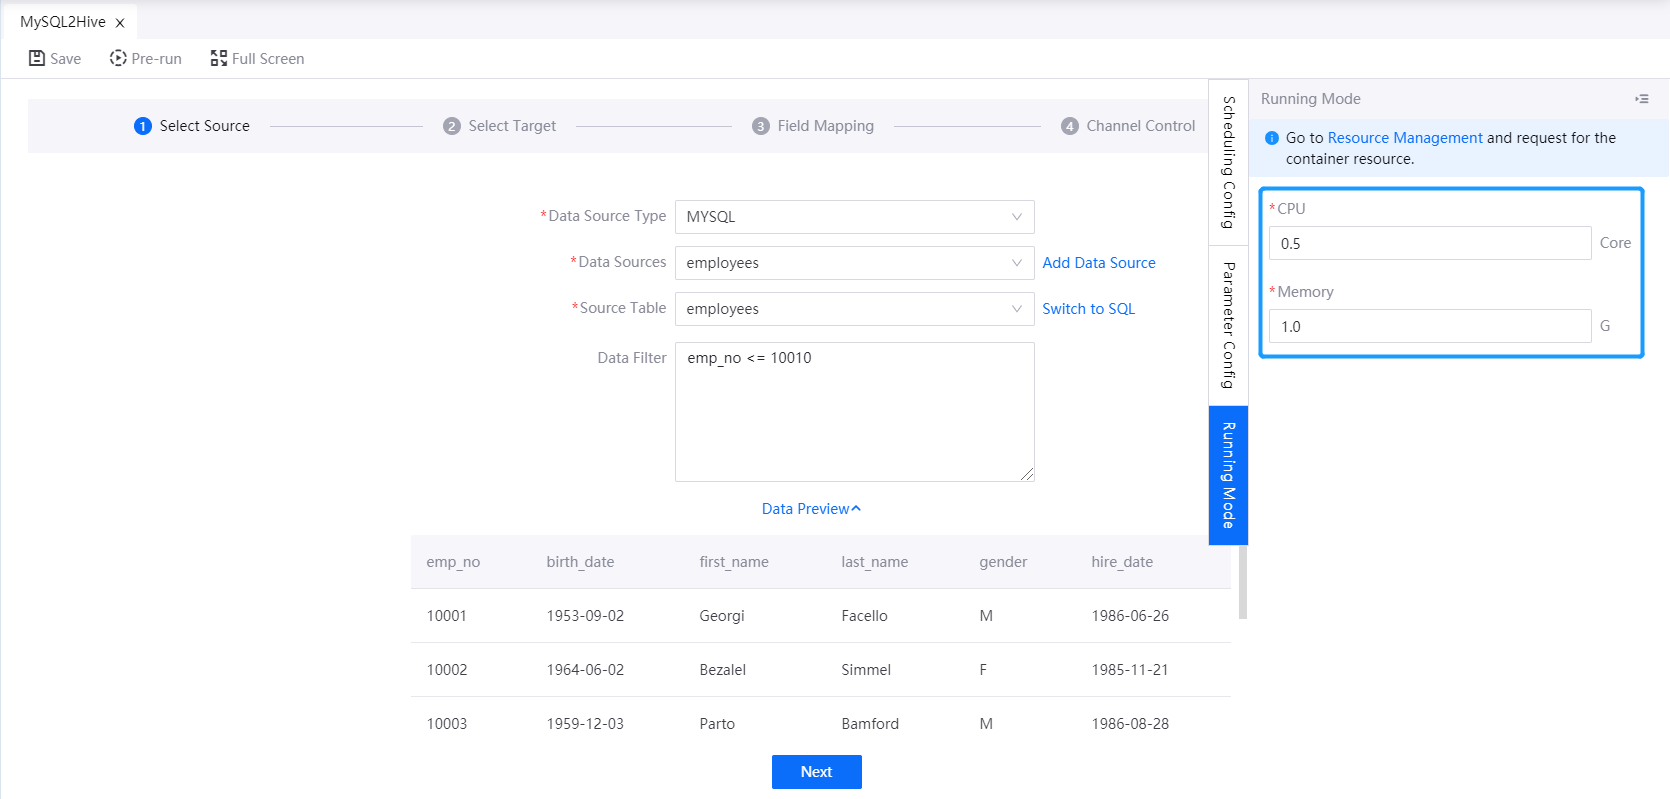Viewport: 1670px width, 799px height.
Task: Click gender value F for Bezalel
Action: pyautogui.click(x=983, y=670)
